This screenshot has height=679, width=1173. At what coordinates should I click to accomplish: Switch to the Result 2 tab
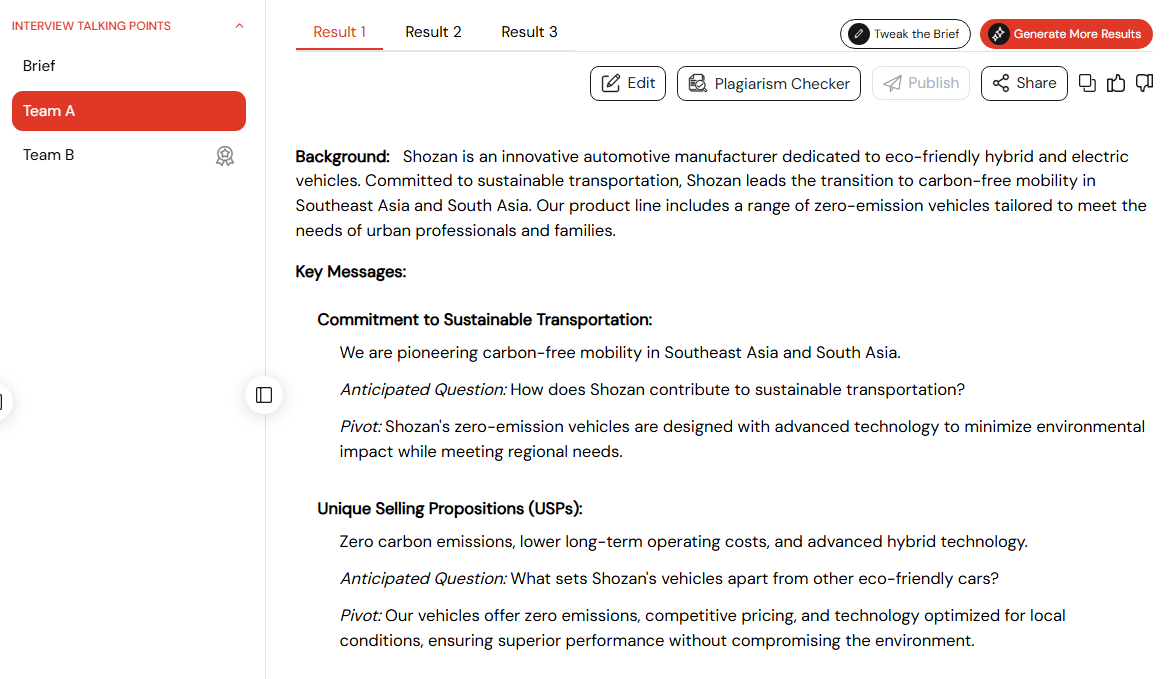(433, 32)
